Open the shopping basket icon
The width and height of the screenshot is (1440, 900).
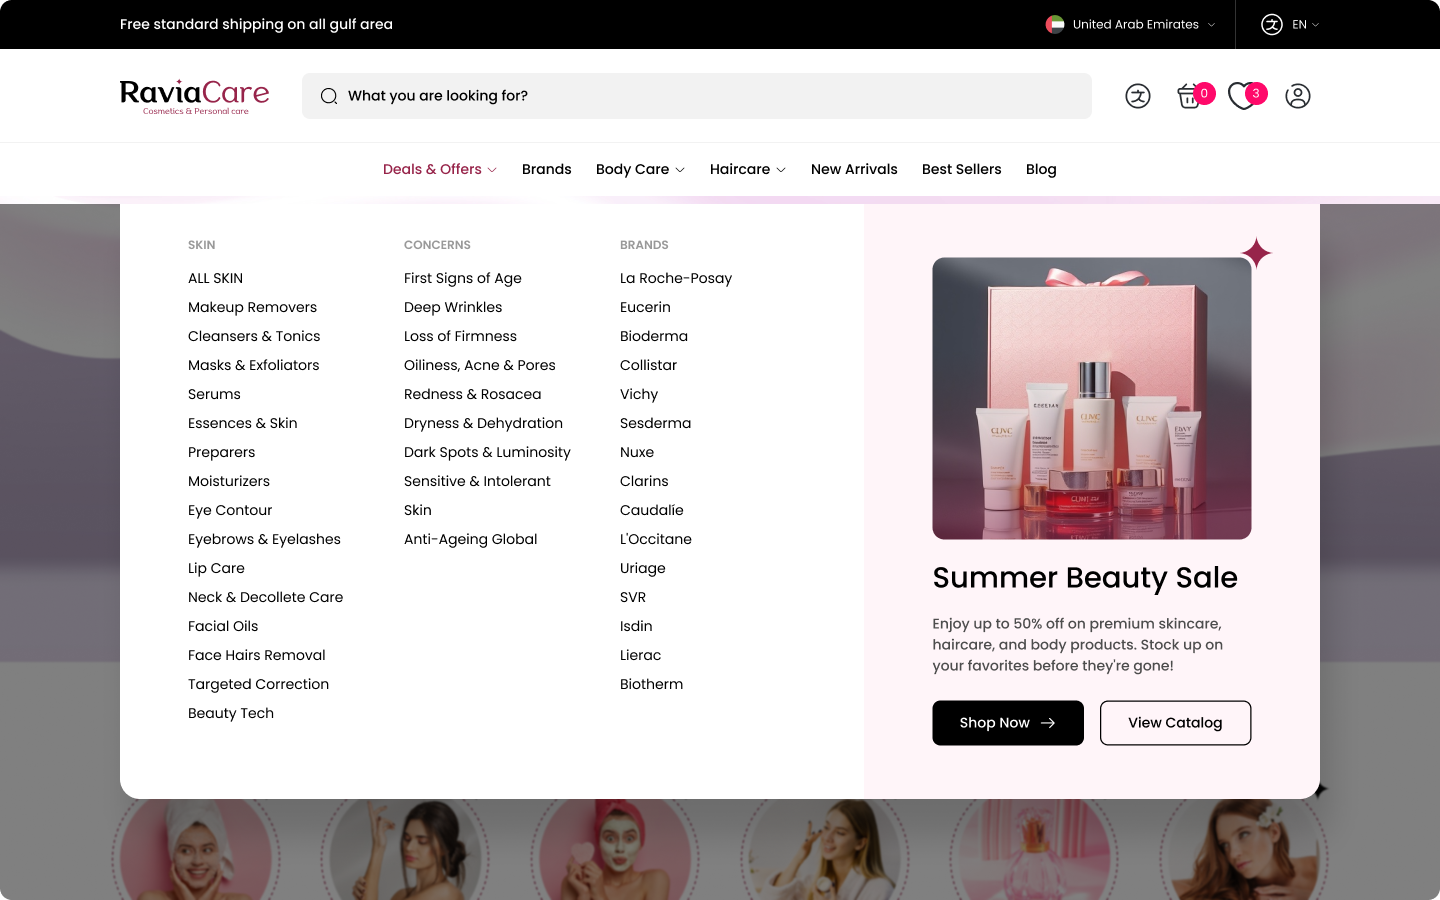pyautogui.click(x=1189, y=96)
